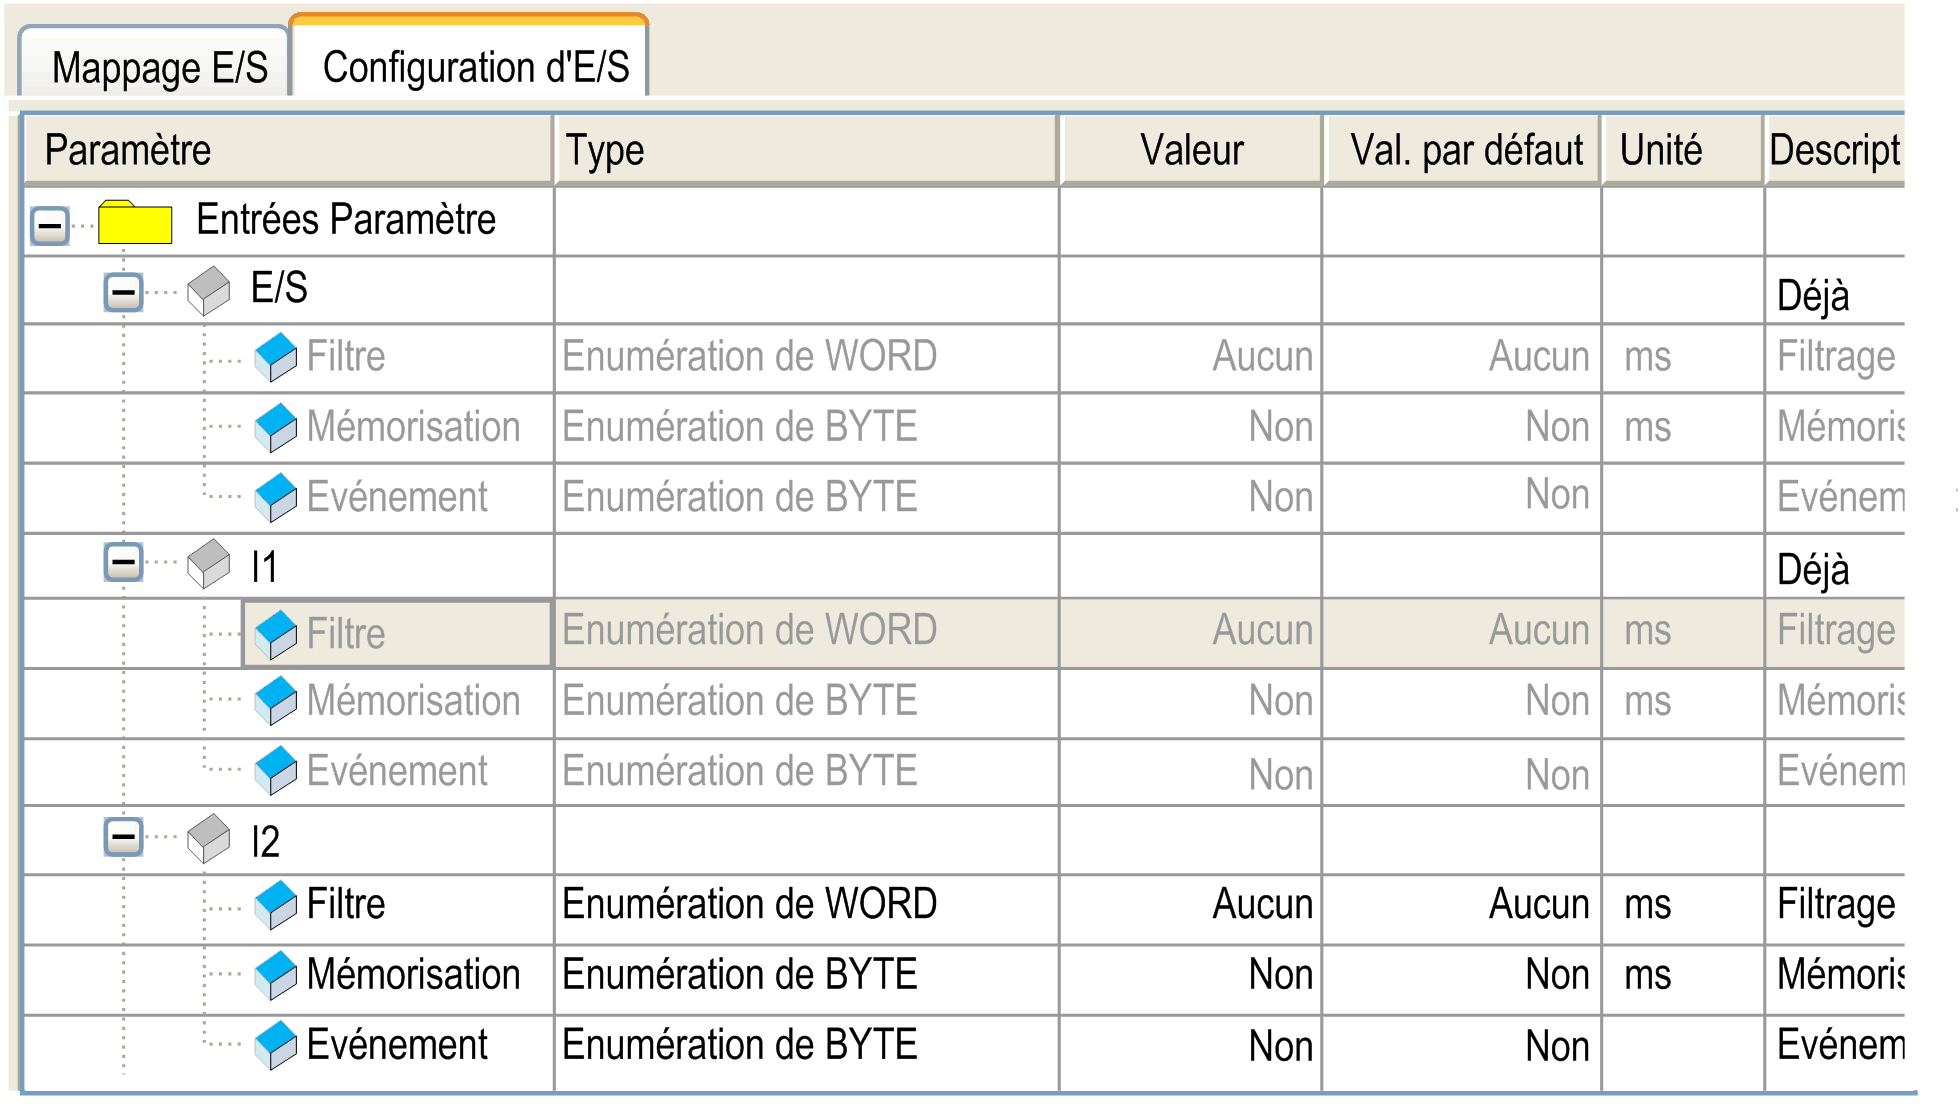Click the Valeur column header

tap(1191, 150)
